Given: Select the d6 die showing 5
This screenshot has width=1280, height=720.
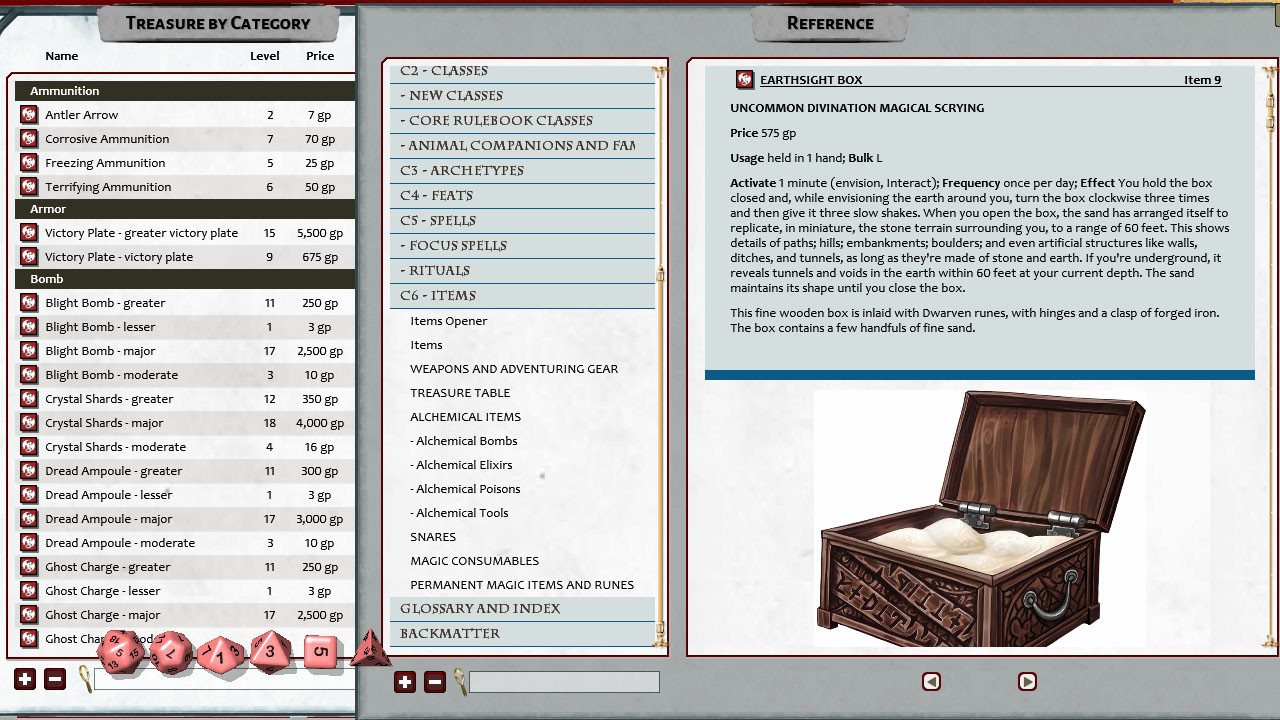Looking at the screenshot, I should point(320,652).
